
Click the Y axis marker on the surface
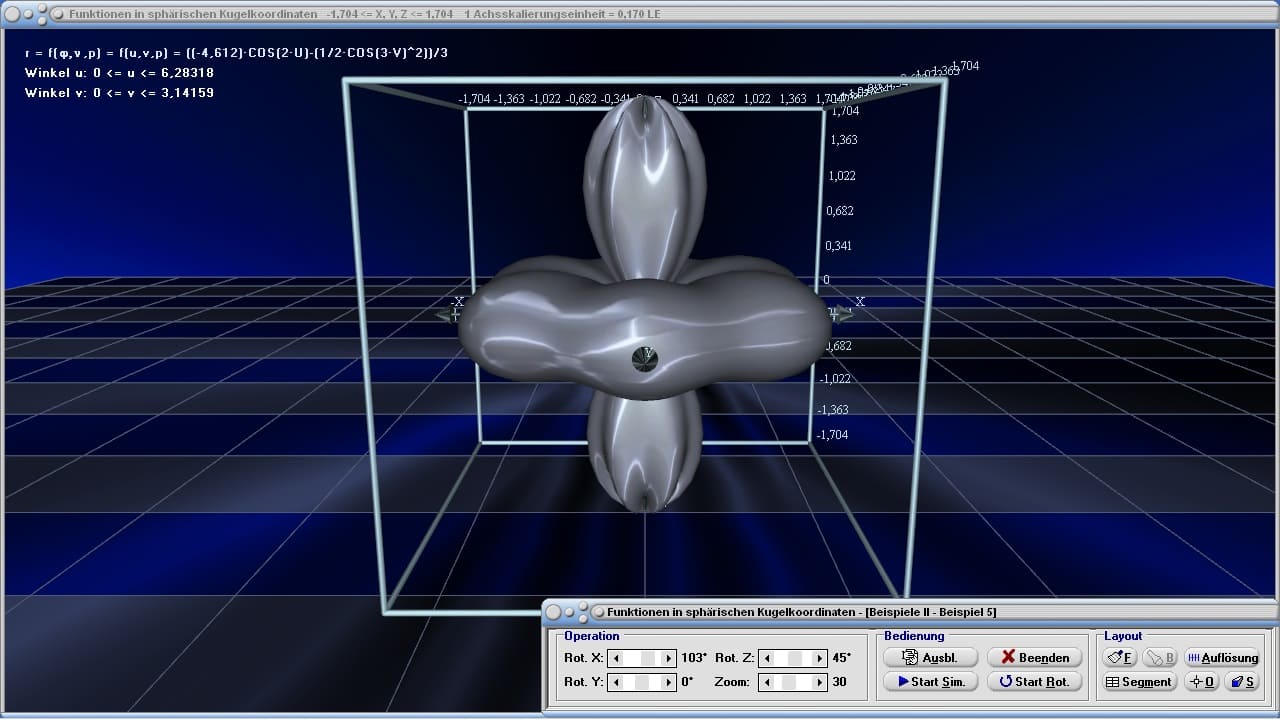[646, 358]
